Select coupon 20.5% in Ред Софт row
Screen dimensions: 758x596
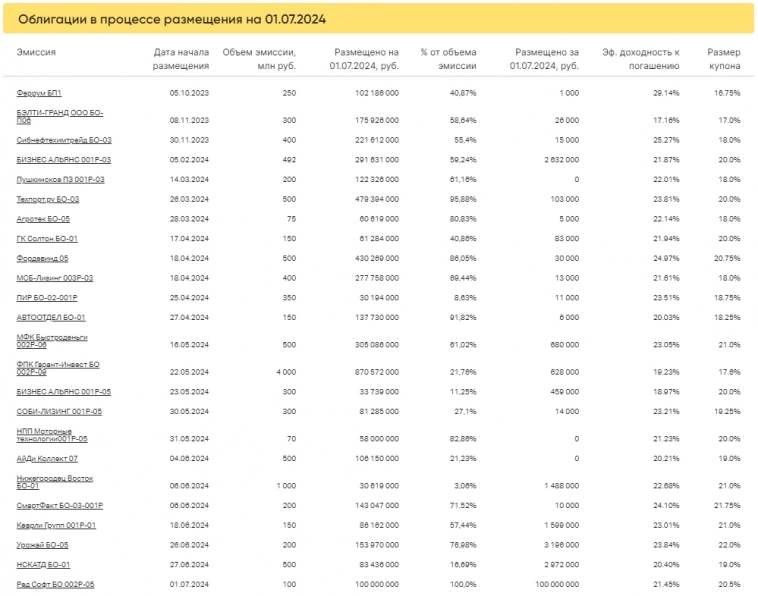[x=729, y=584]
